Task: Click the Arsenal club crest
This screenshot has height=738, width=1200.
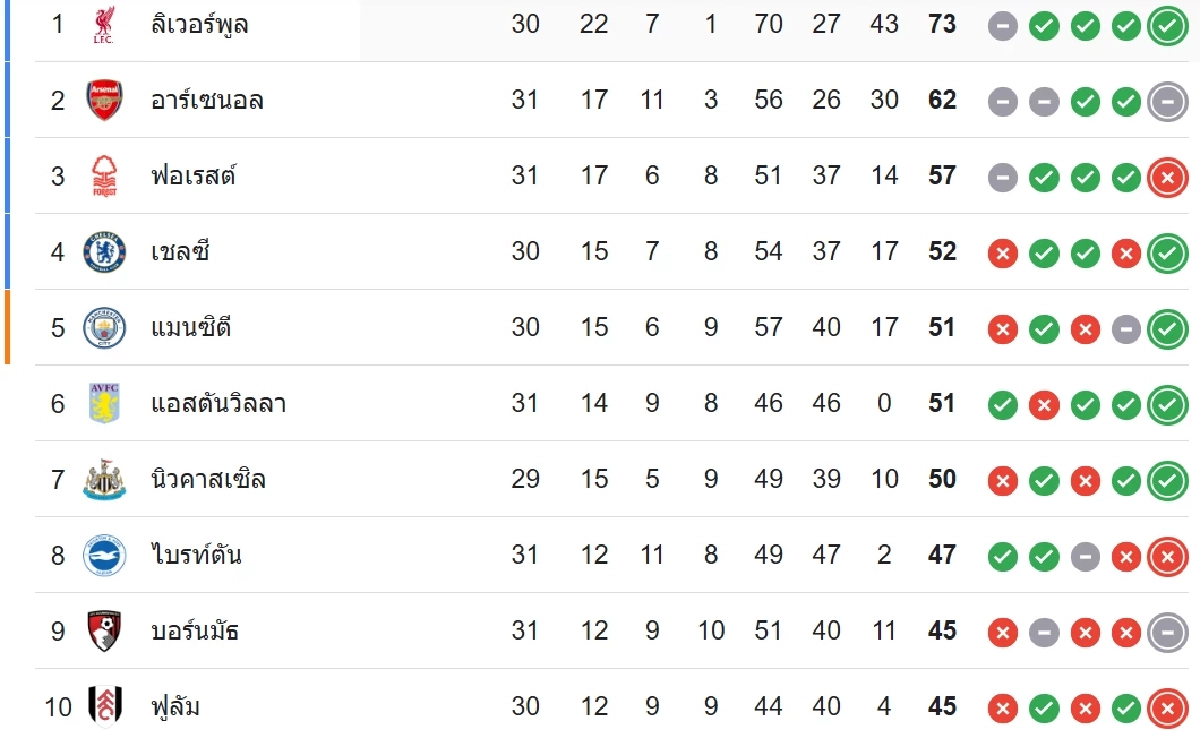Action: click(104, 100)
